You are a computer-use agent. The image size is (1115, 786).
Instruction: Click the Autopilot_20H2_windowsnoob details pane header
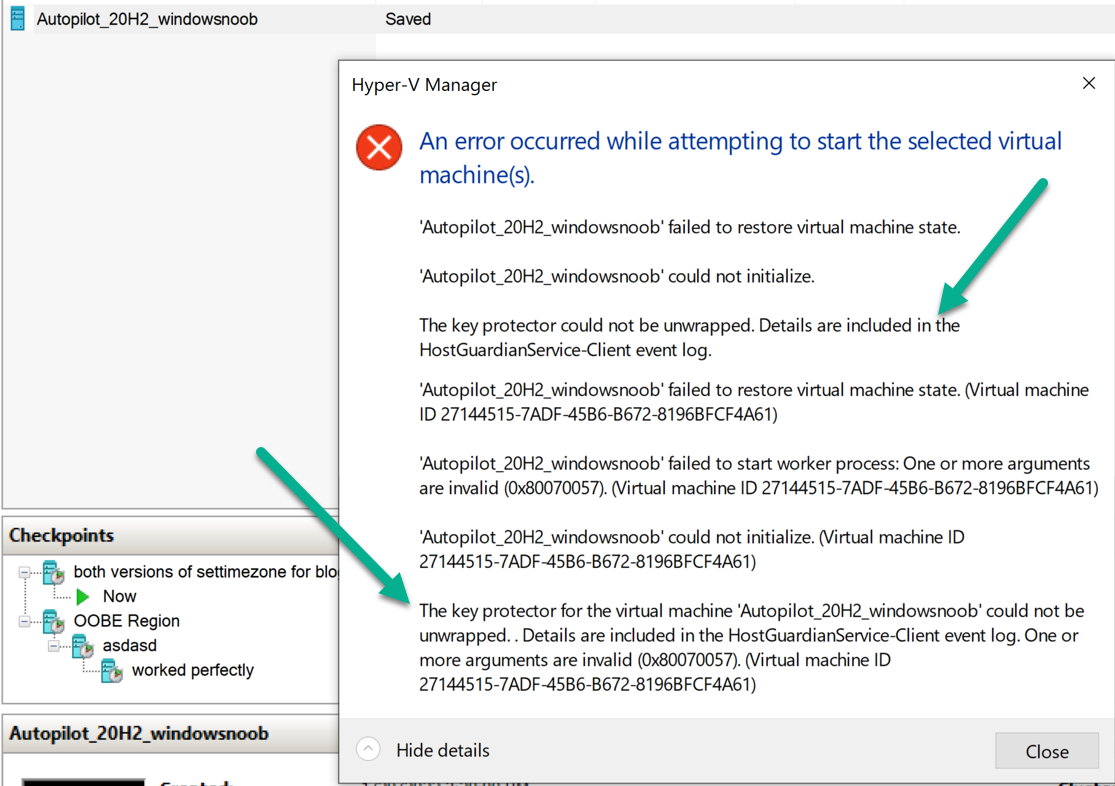(171, 733)
